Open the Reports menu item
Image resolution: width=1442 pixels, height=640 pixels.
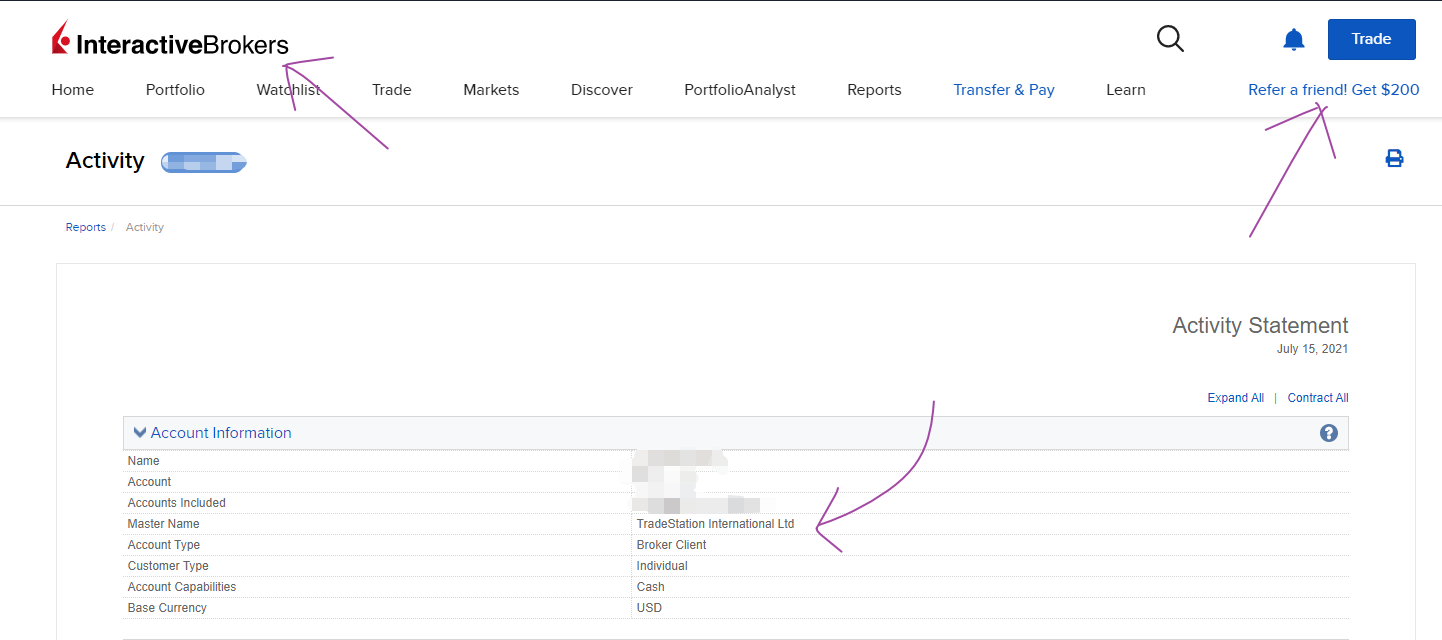click(x=874, y=90)
